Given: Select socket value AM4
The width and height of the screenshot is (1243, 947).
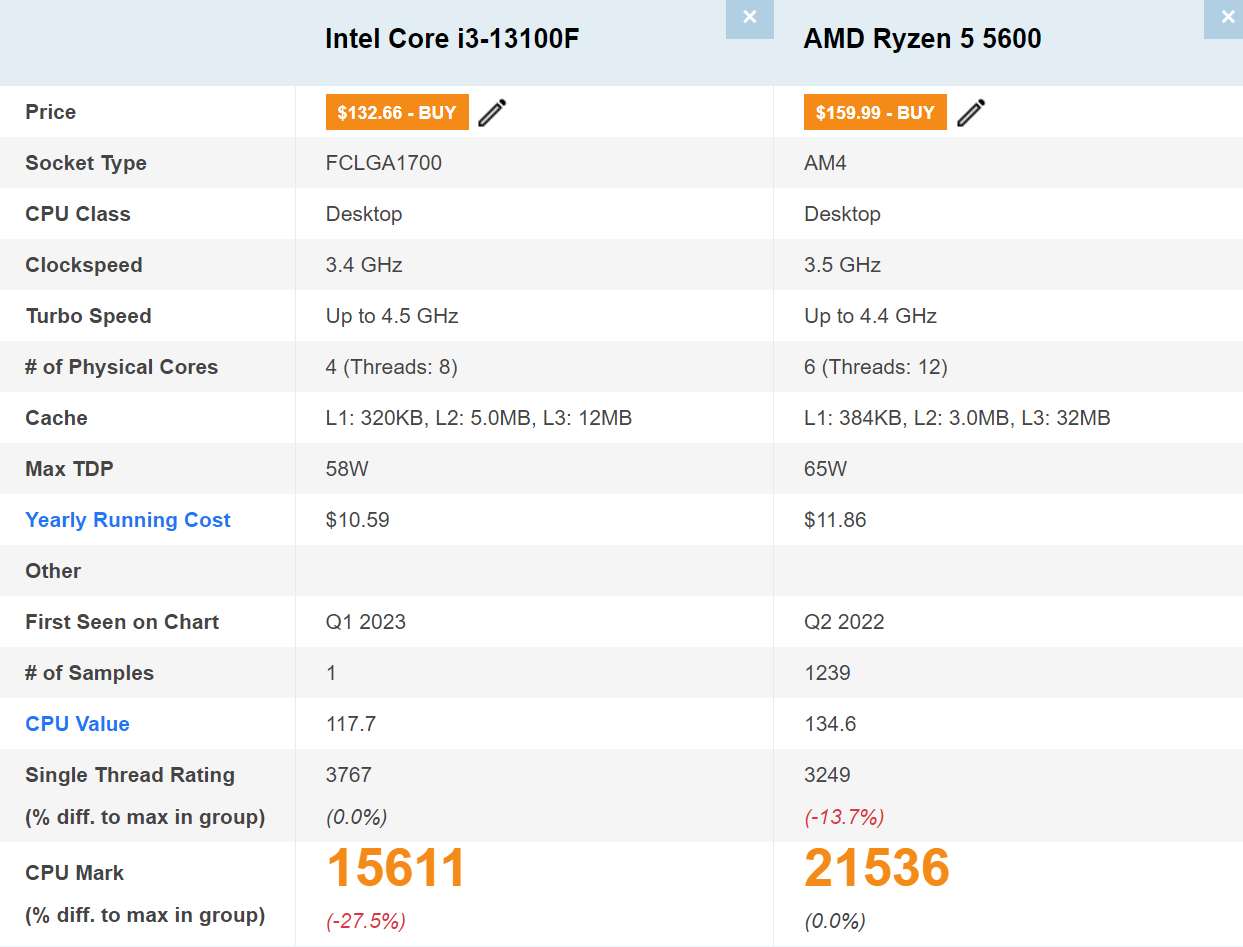Looking at the screenshot, I should (x=825, y=163).
